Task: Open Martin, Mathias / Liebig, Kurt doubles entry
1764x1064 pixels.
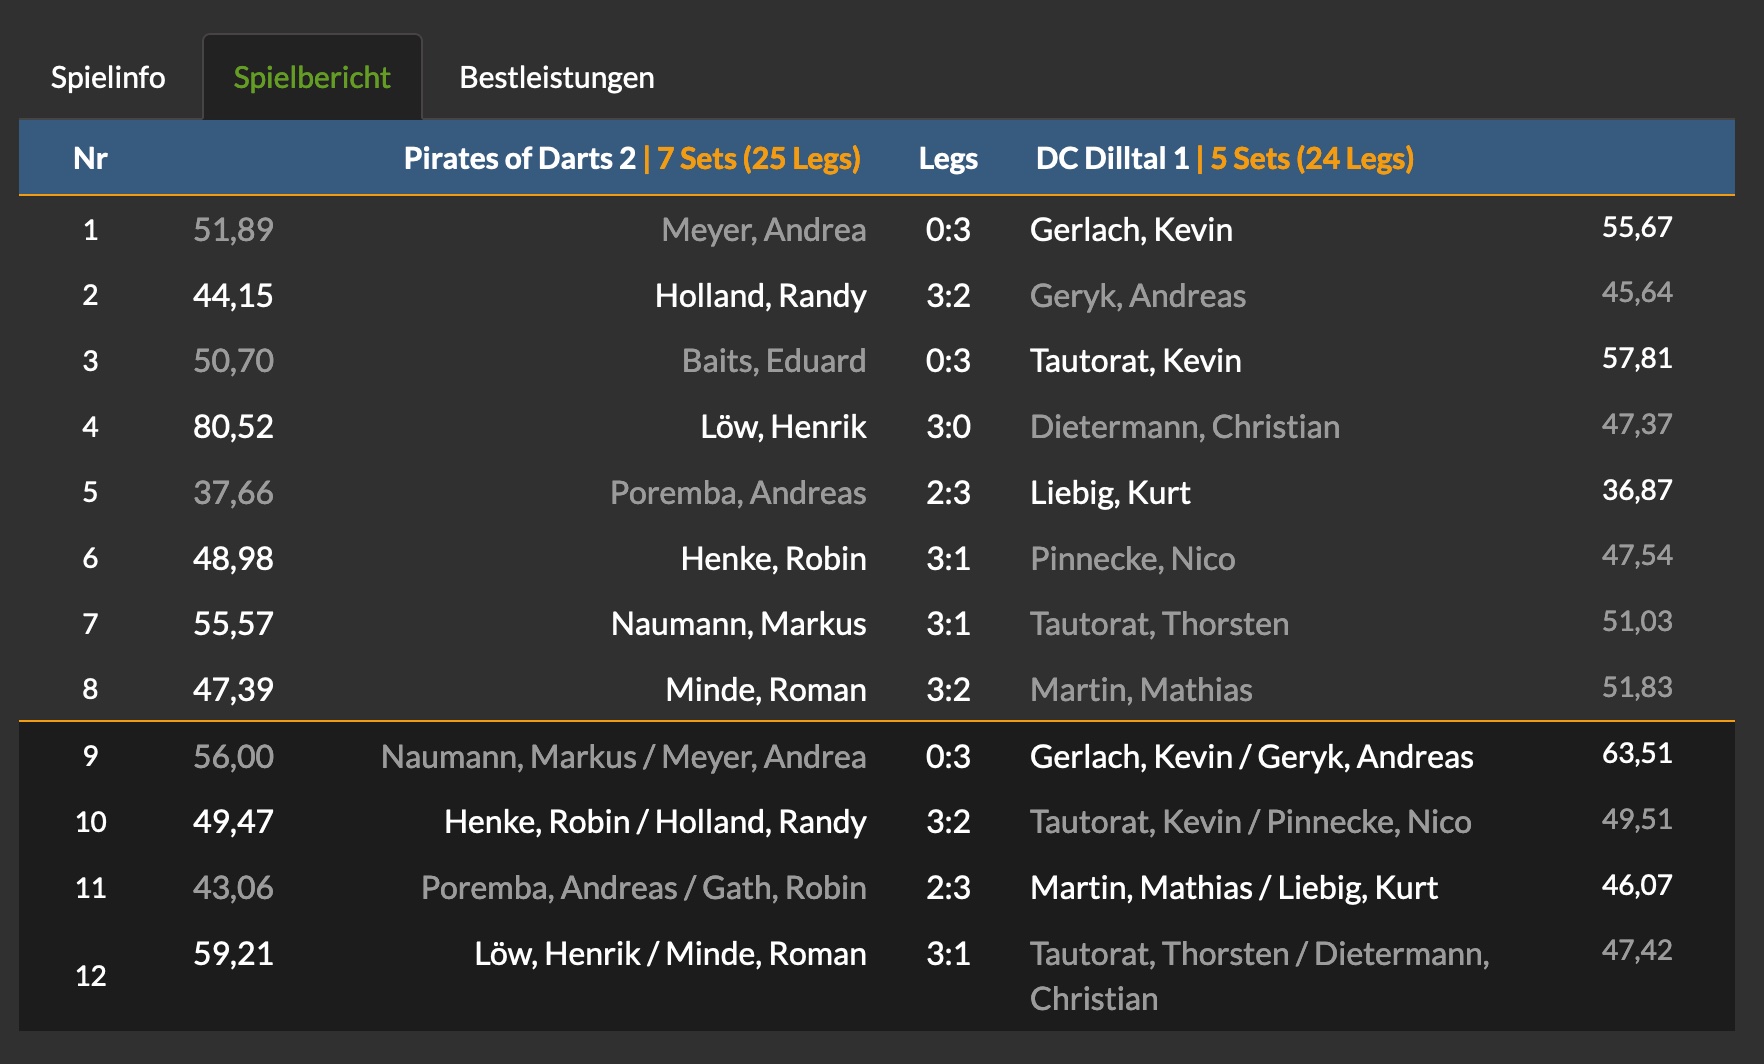Action: click(1234, 888)
